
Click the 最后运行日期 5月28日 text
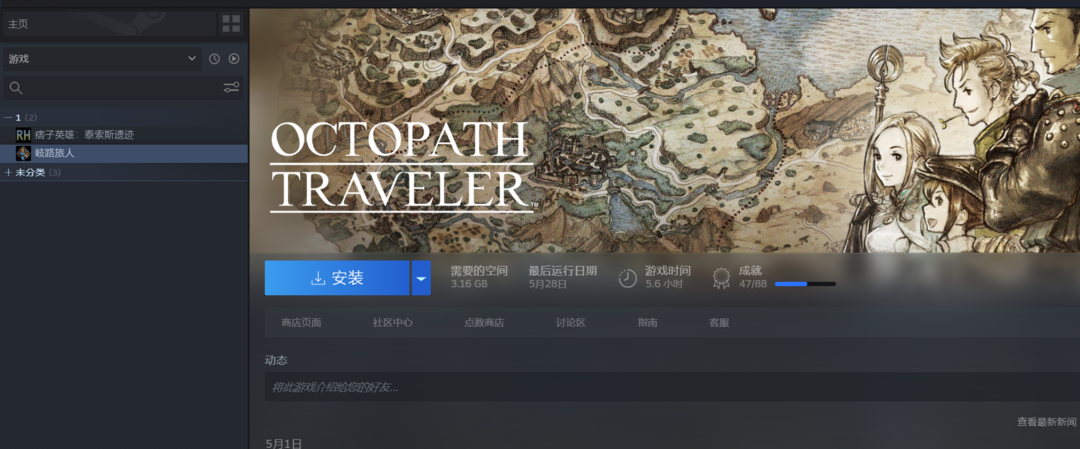[x=563, y=277]
